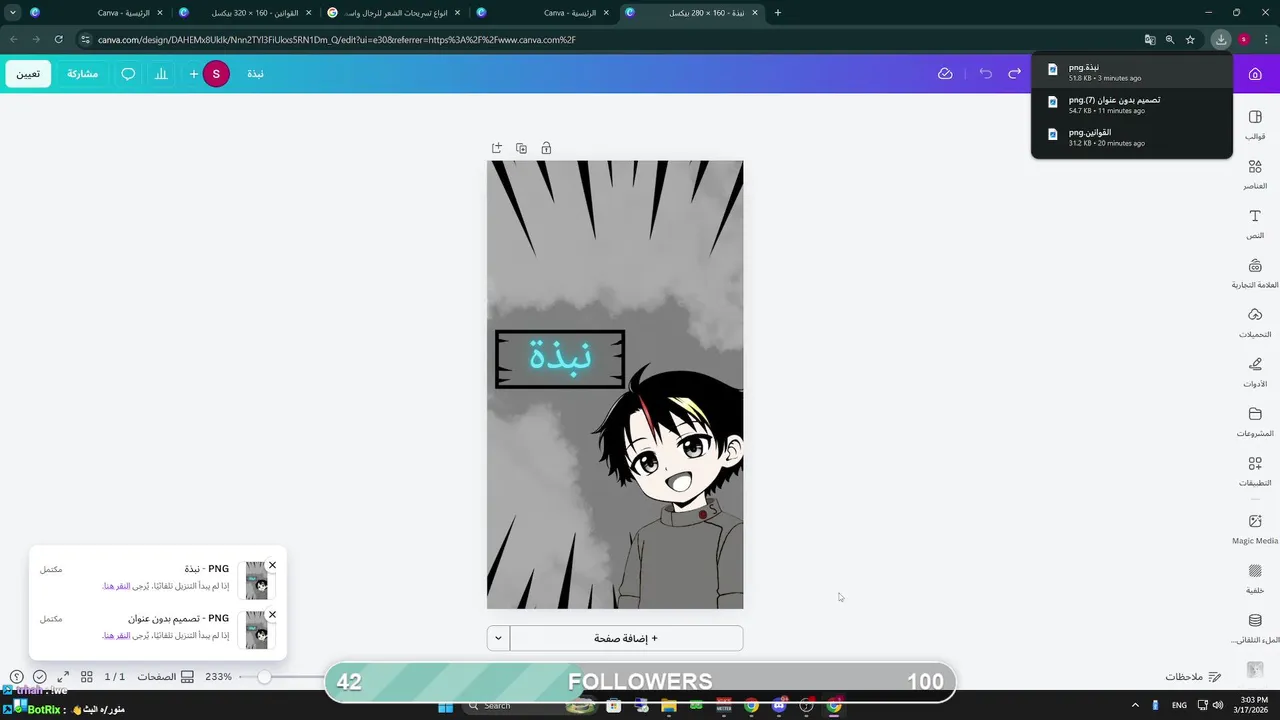Click the translate page icon in address bar
Viewport: 1280px width, 720px height.
click(x=1150, y=40)
